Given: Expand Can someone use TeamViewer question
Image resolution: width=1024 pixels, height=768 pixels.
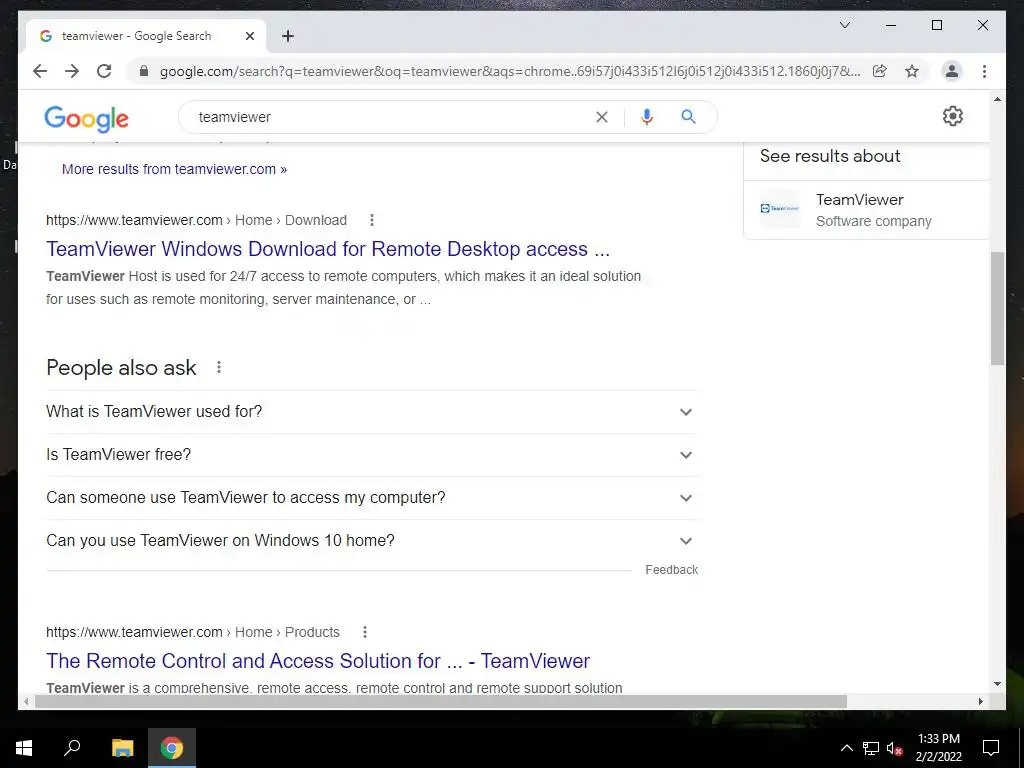Looking at the screenshot, I should tap(372, 498).
